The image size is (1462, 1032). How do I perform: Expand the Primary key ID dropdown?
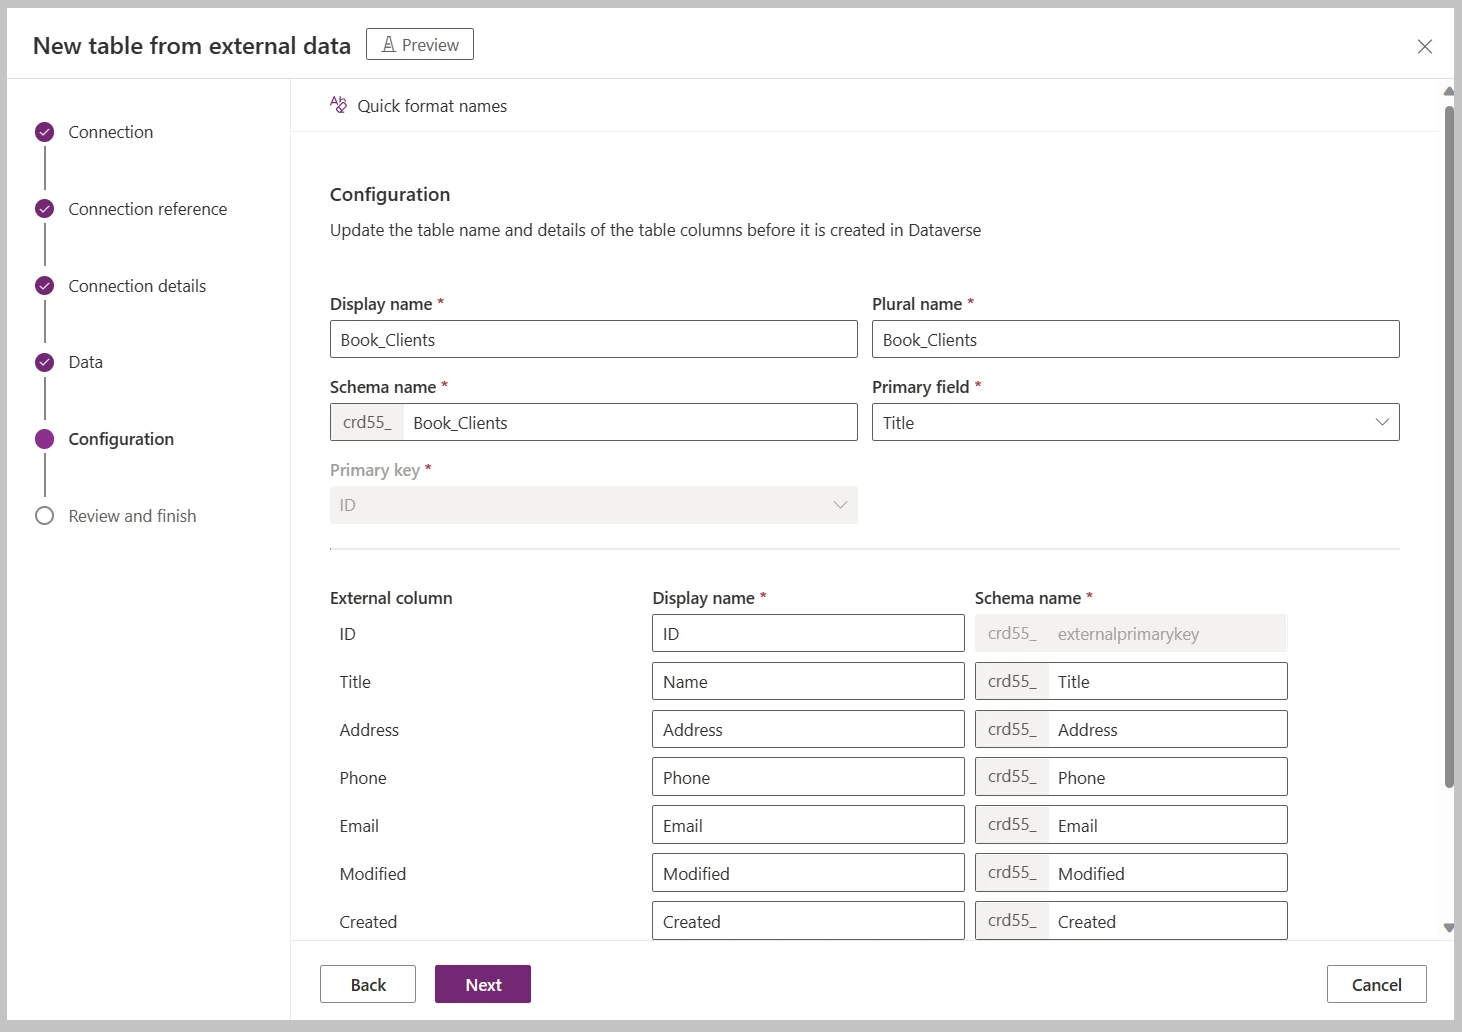pos(593,505)
